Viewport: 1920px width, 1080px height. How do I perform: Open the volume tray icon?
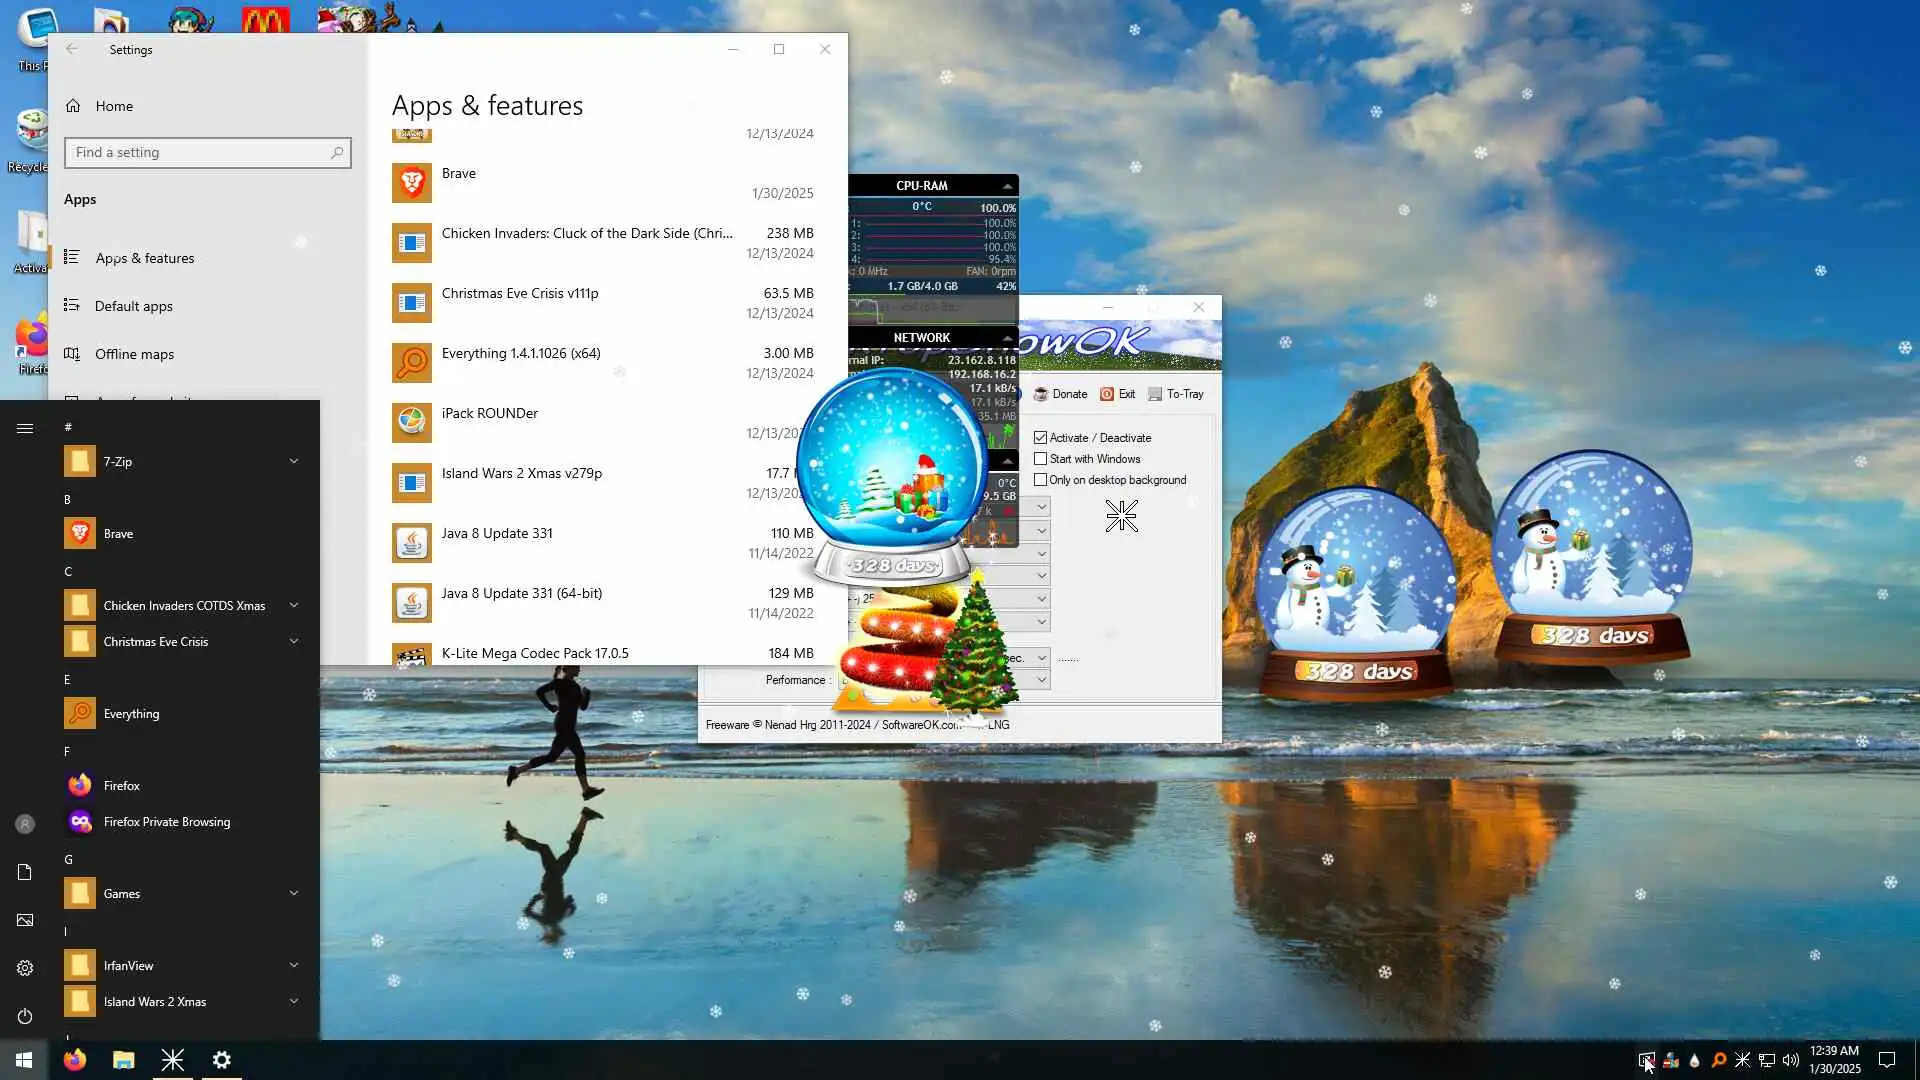click(1790, 1060)
